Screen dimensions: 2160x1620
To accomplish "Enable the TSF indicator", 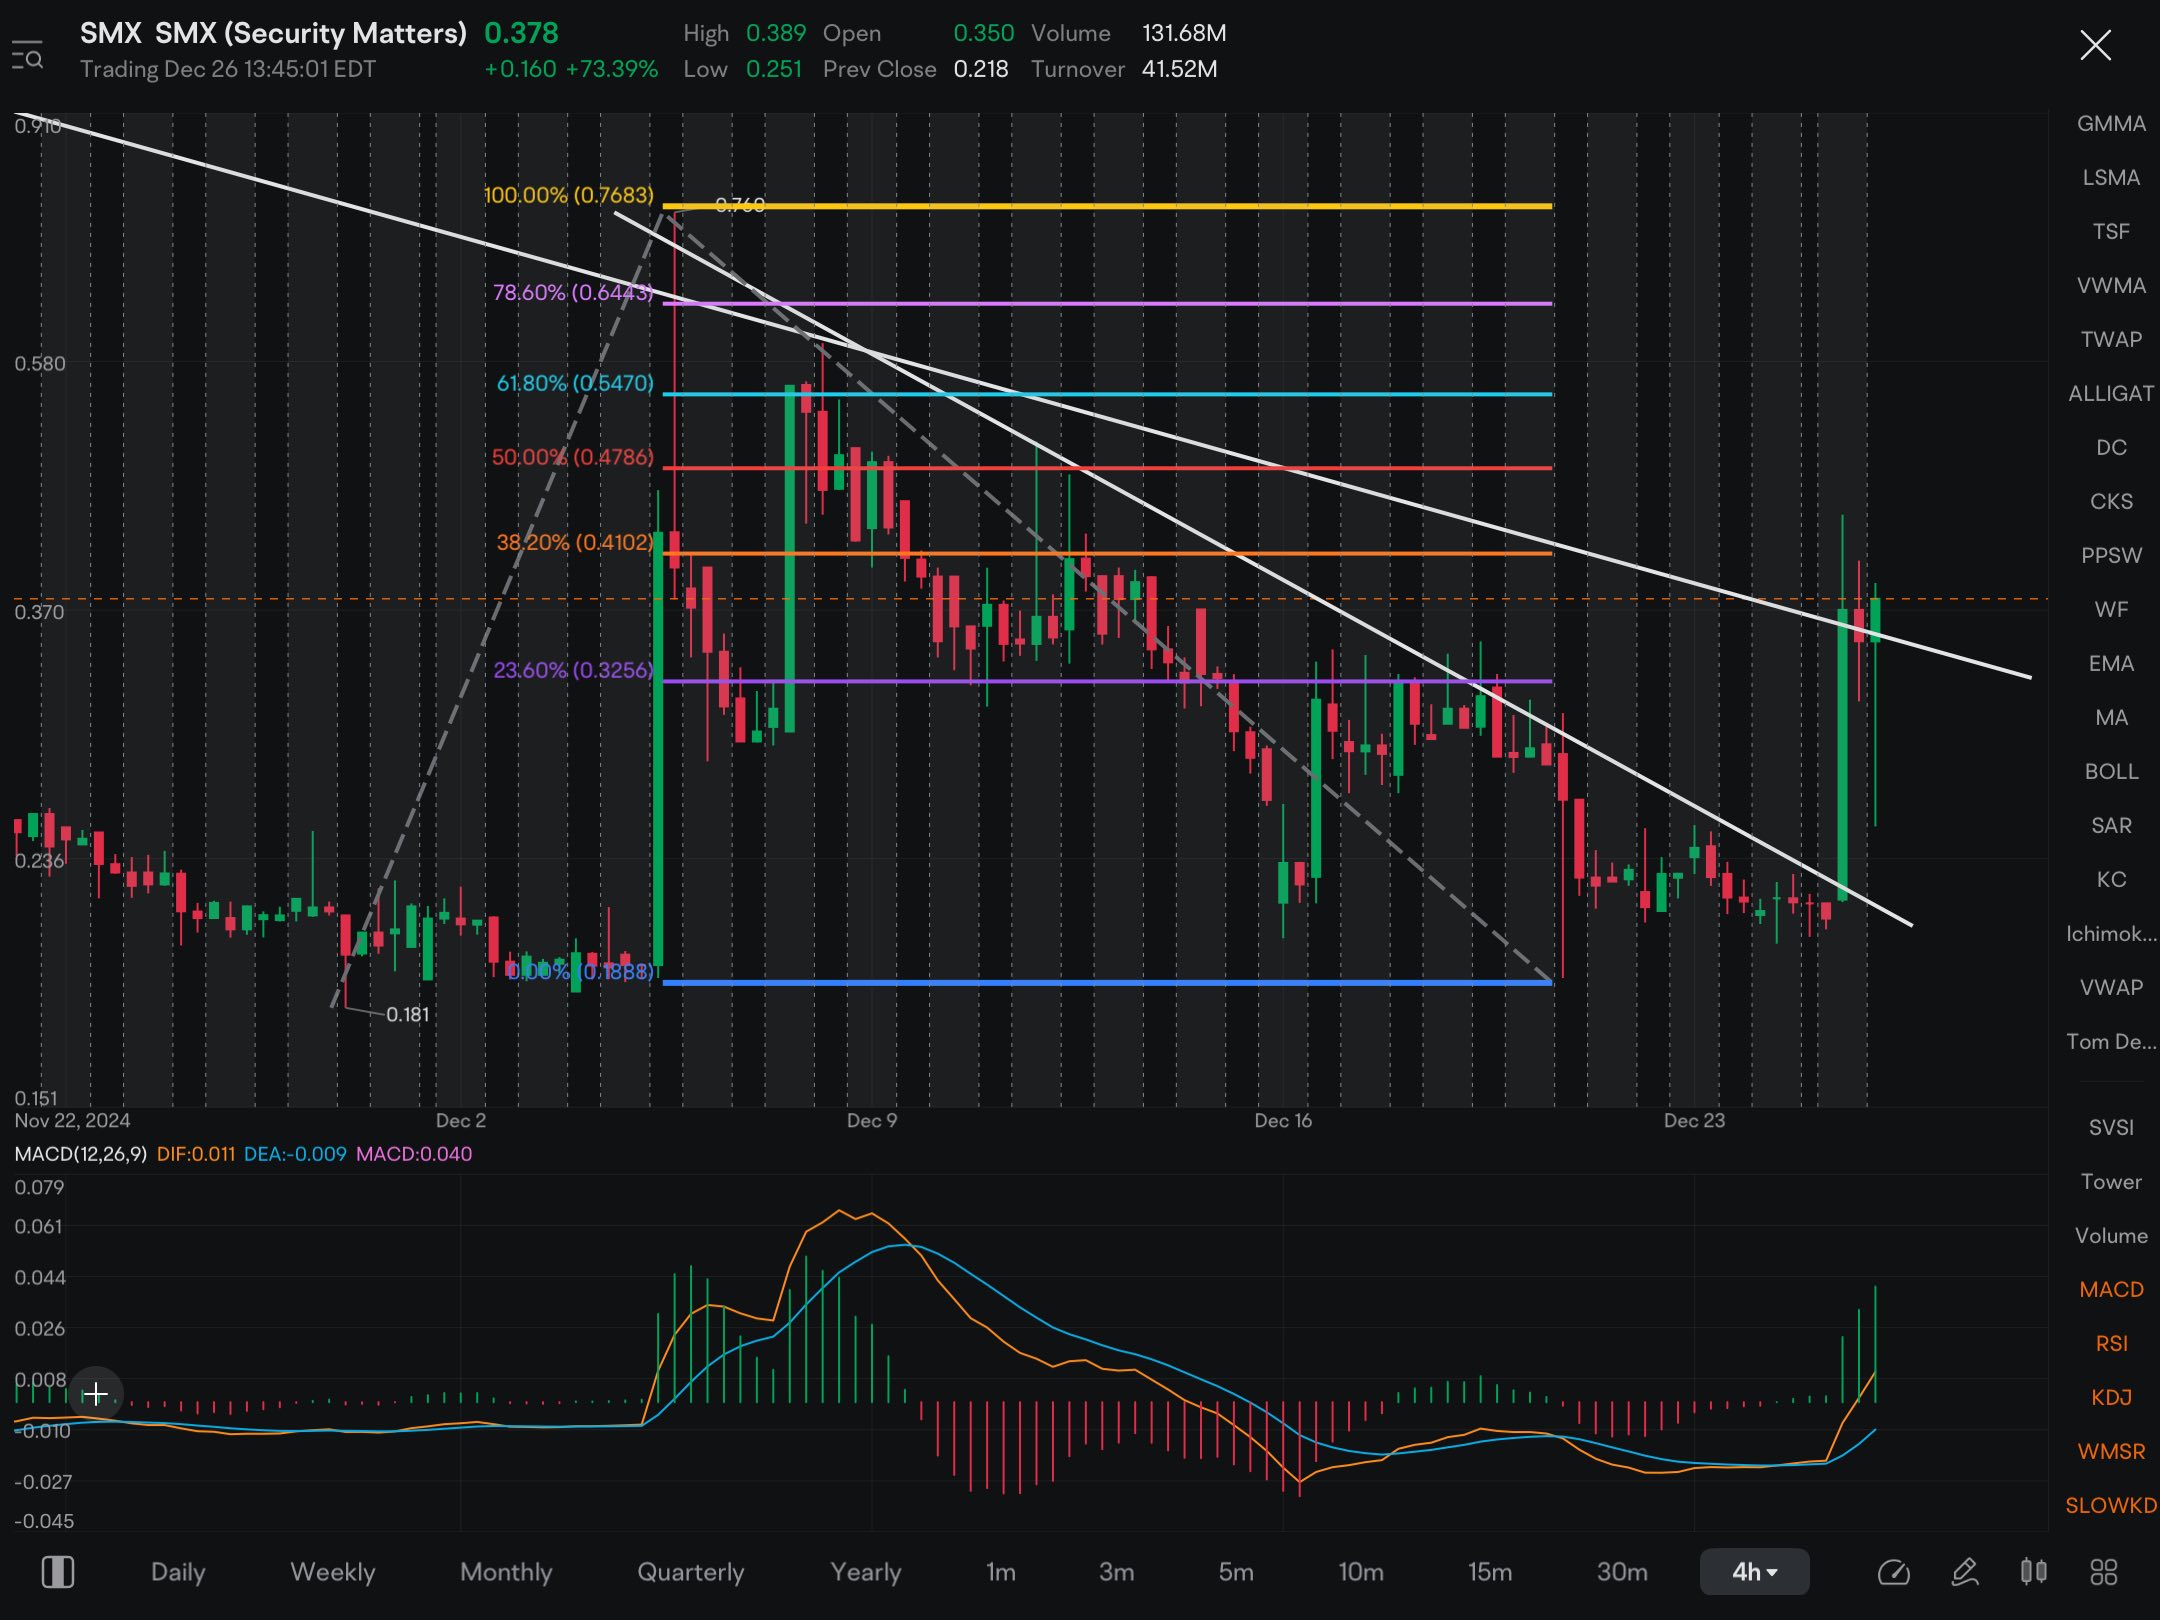I will pos(2111,231).
